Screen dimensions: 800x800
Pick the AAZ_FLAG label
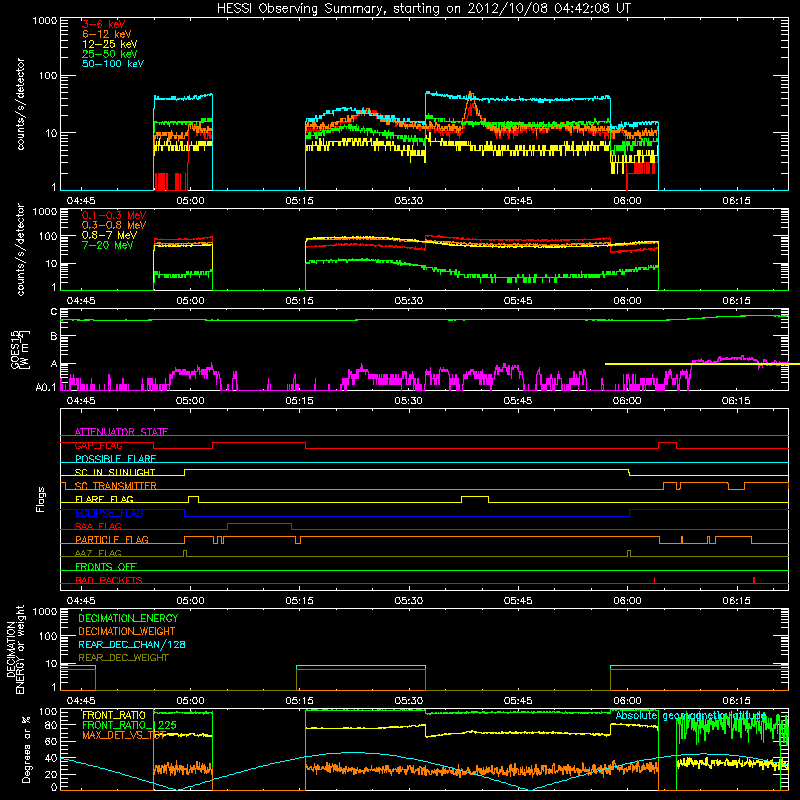[98, 553]
